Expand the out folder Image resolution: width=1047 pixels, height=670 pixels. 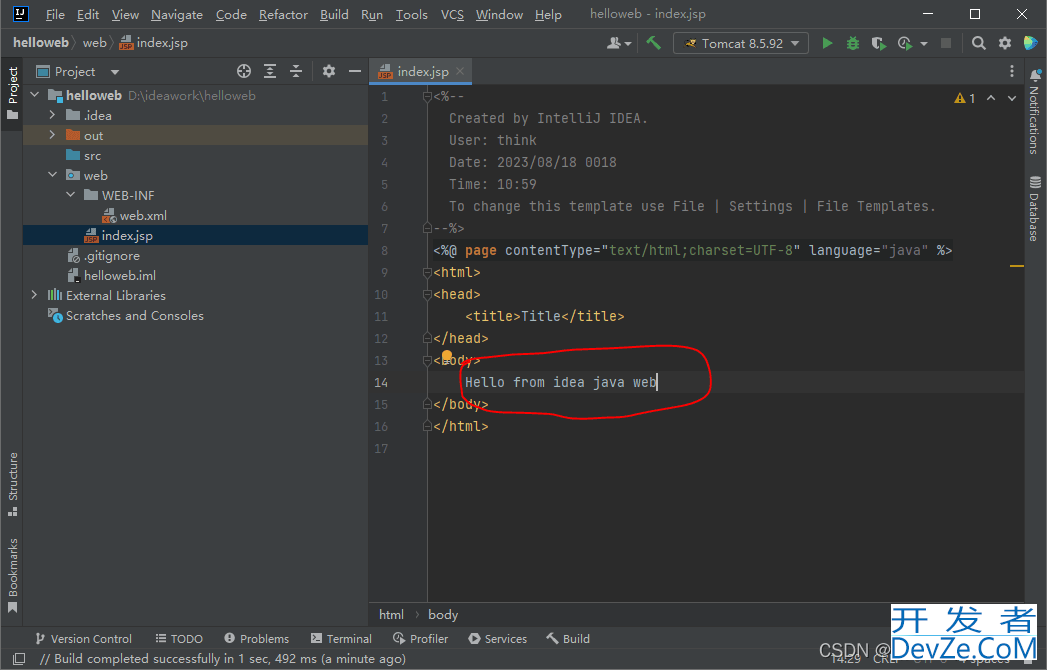53,136
